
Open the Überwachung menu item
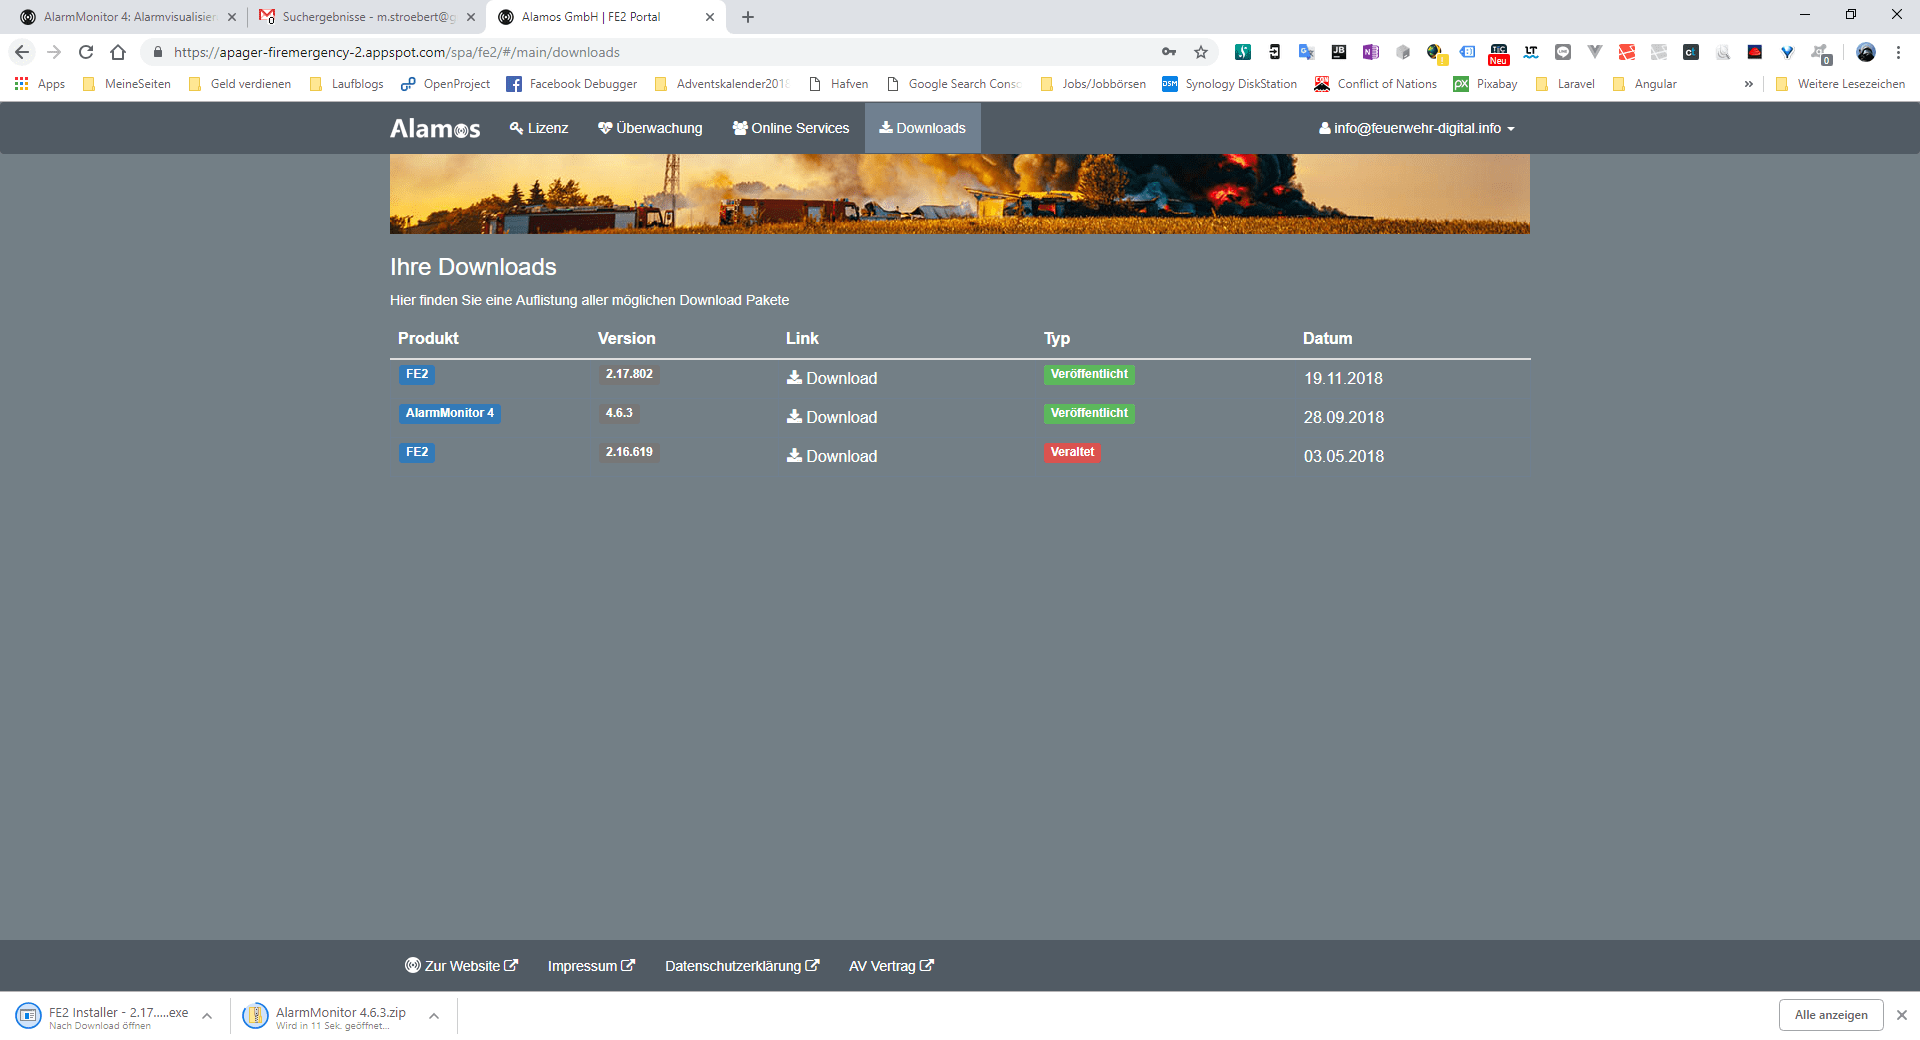(x=650, y=128)
